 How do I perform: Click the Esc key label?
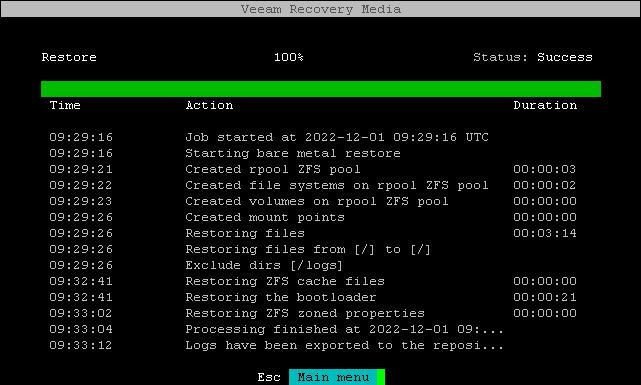(x=269, y=377)
